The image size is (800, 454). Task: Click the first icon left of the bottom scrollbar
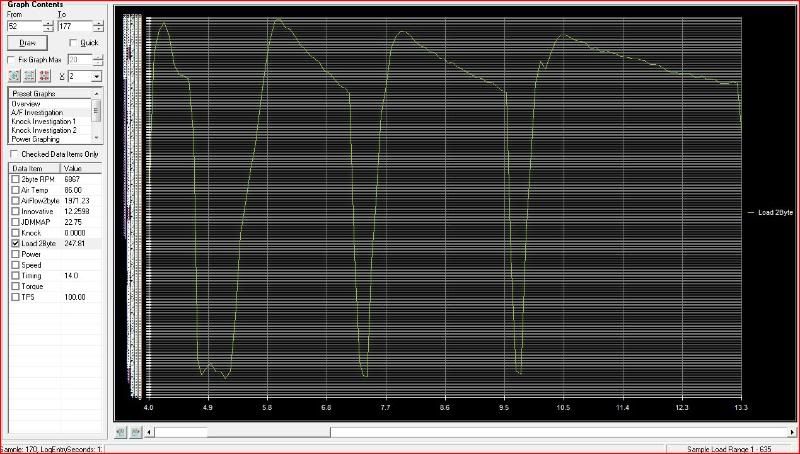121,432
